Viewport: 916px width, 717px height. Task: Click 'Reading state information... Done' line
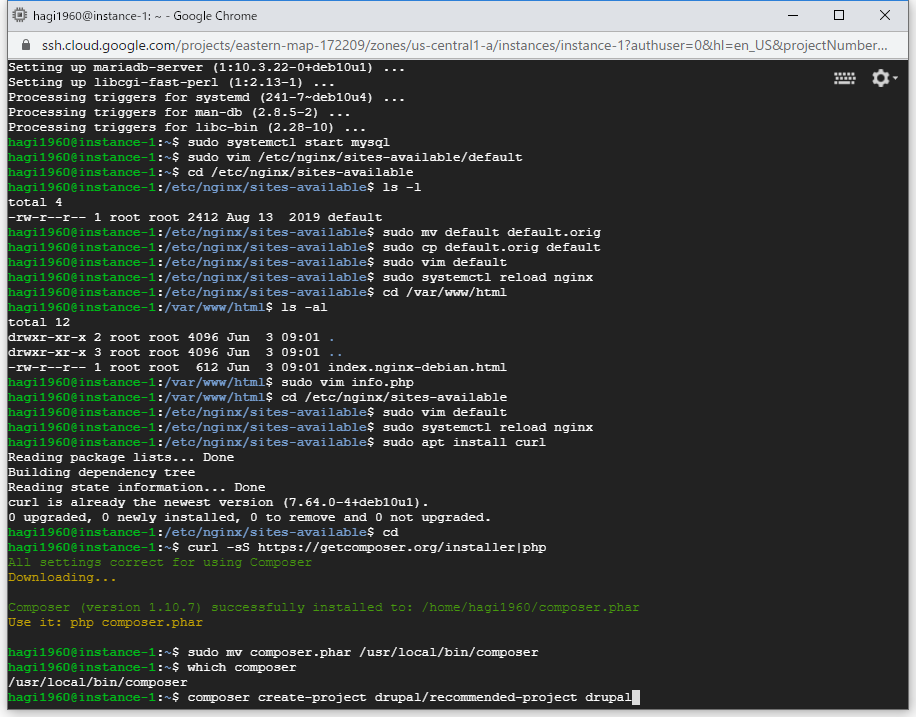point(136,487)
